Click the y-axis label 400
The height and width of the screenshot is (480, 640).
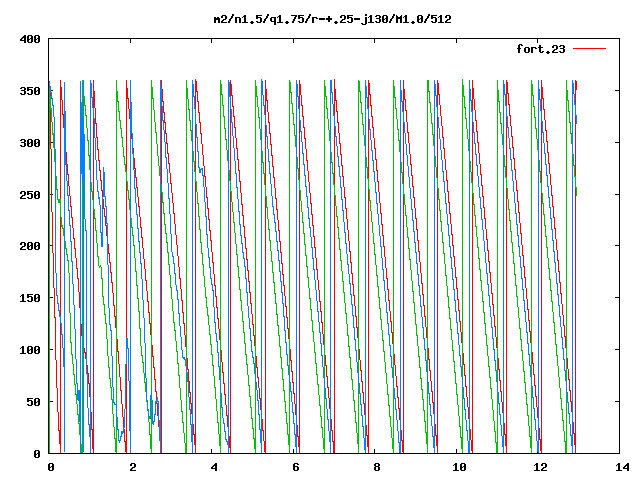30,39
